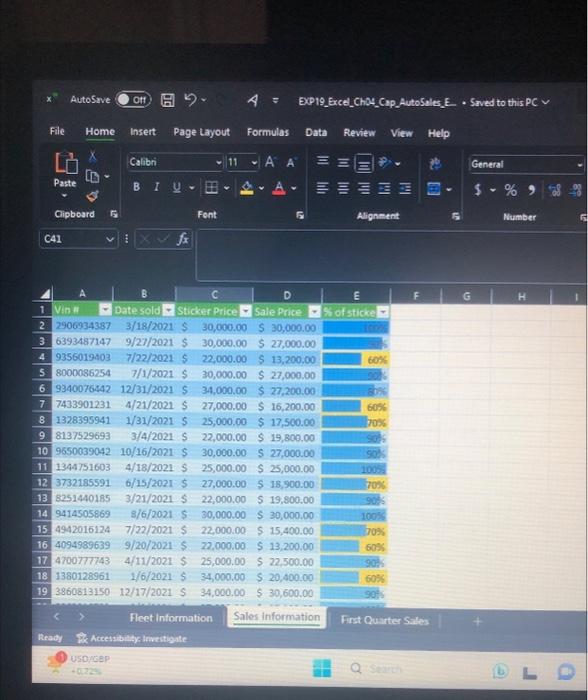
Task: Click Bottom Align icon
Action: [364, 163]
